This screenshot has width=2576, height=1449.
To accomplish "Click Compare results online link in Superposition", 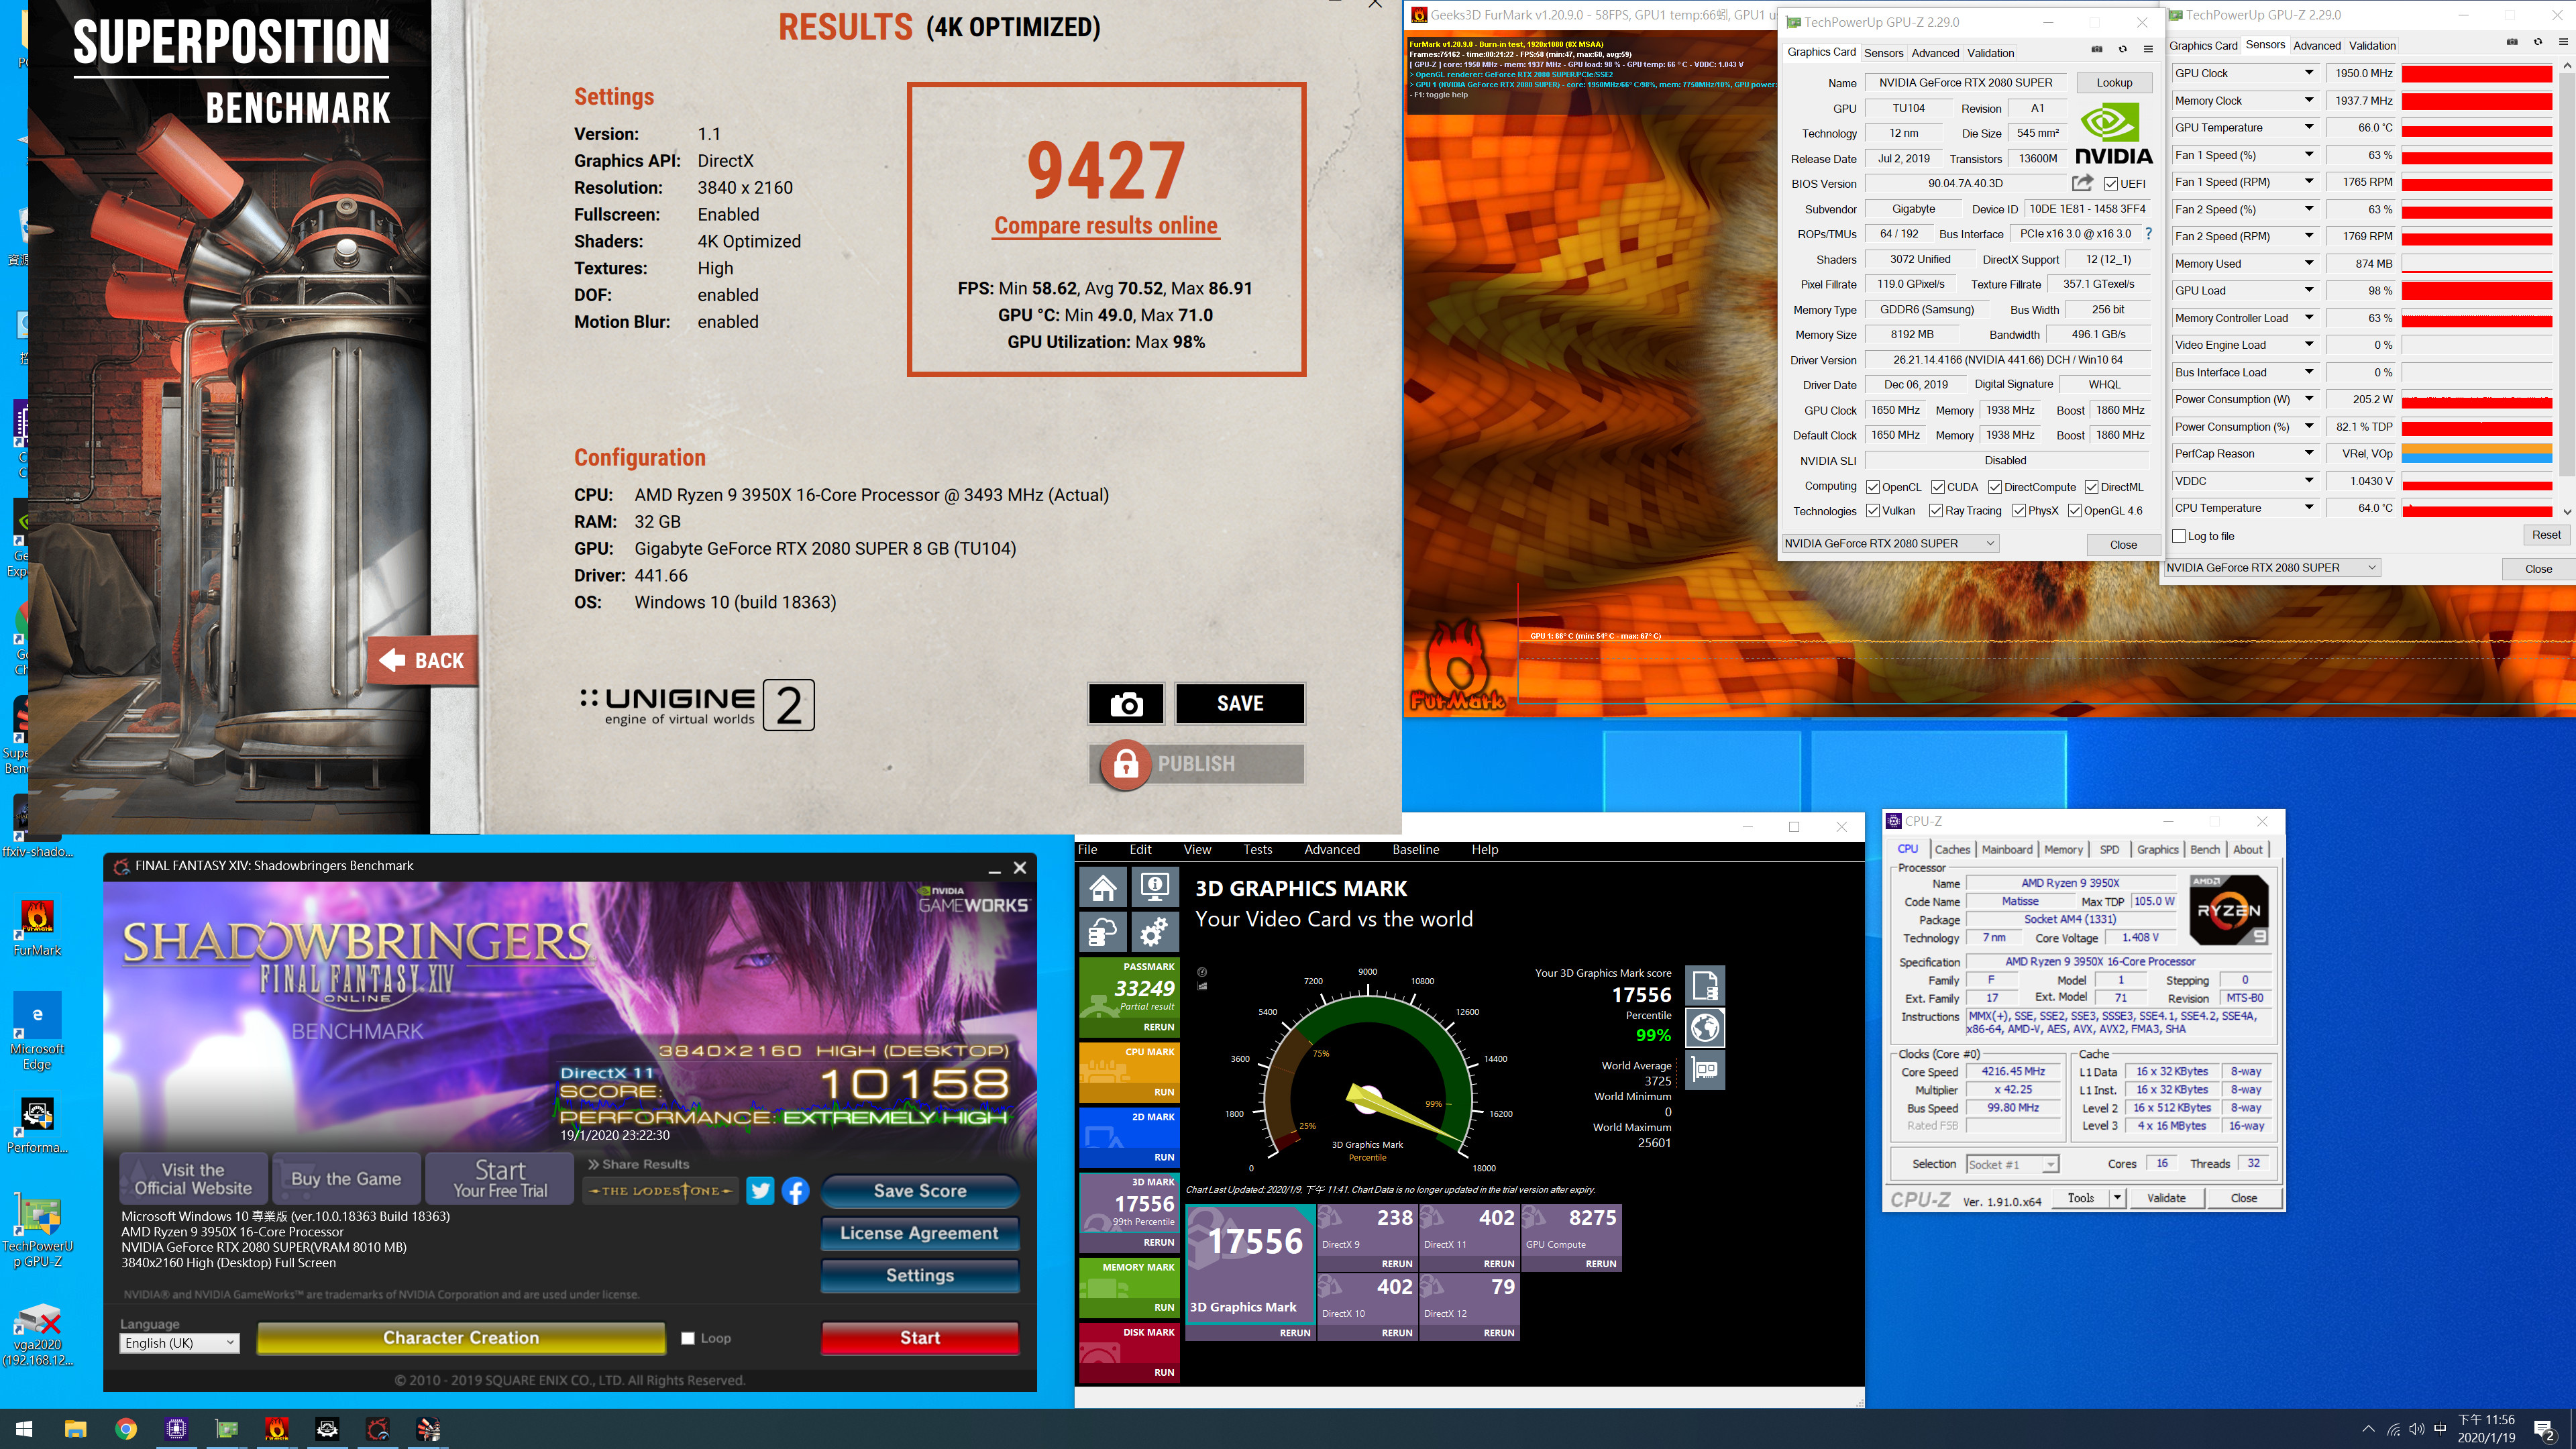I will [1105, 226].
